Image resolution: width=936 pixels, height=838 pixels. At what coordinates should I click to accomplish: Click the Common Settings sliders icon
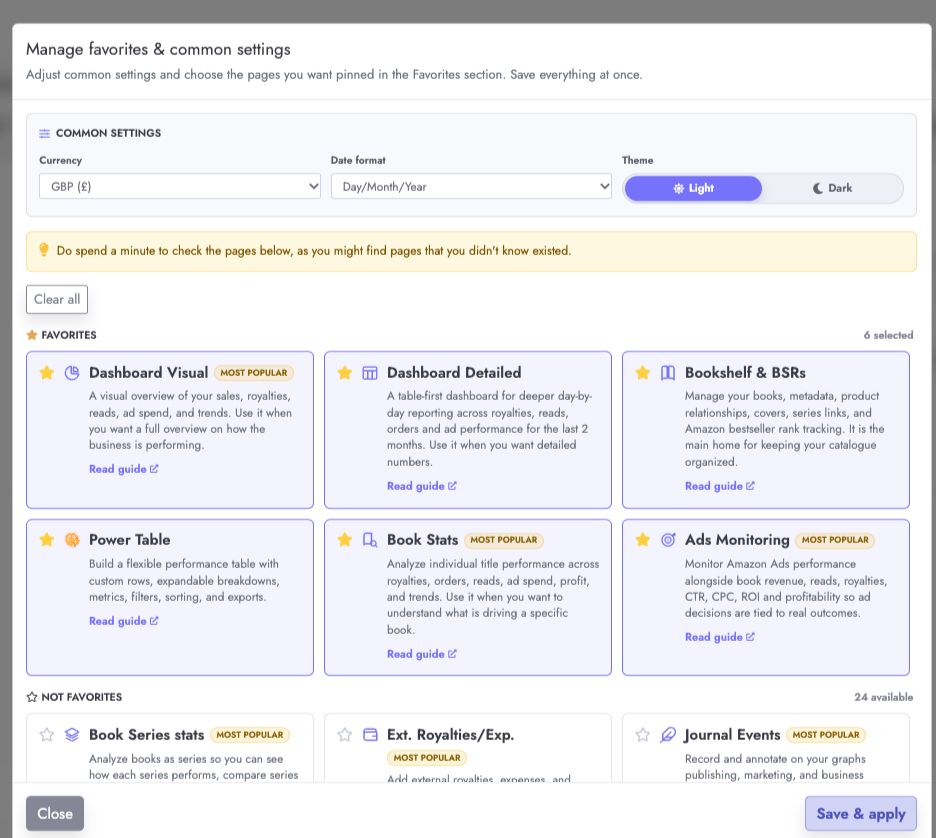pyautogui.click(x=44, y=133)
